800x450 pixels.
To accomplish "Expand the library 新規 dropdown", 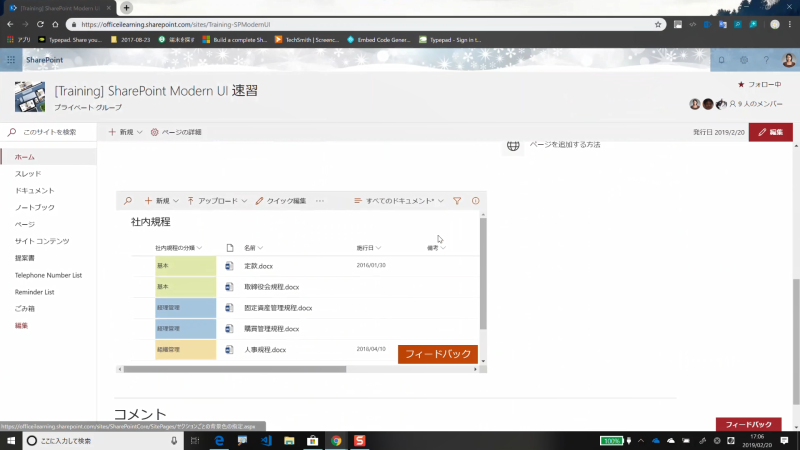I will click(x=161, y=201).
